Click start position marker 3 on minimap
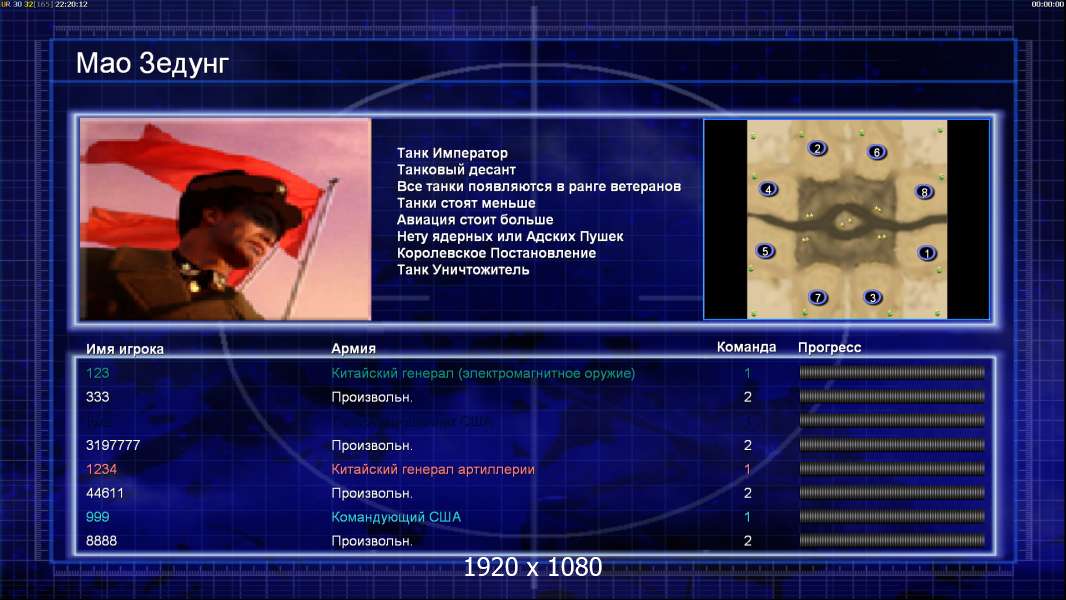The image size is (1066, 600). (873, 297)
